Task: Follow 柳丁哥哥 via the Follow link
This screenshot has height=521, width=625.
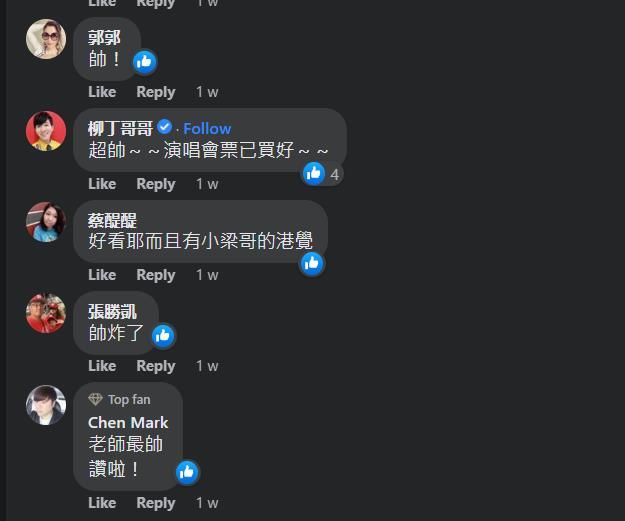Action: pos(207,128)
